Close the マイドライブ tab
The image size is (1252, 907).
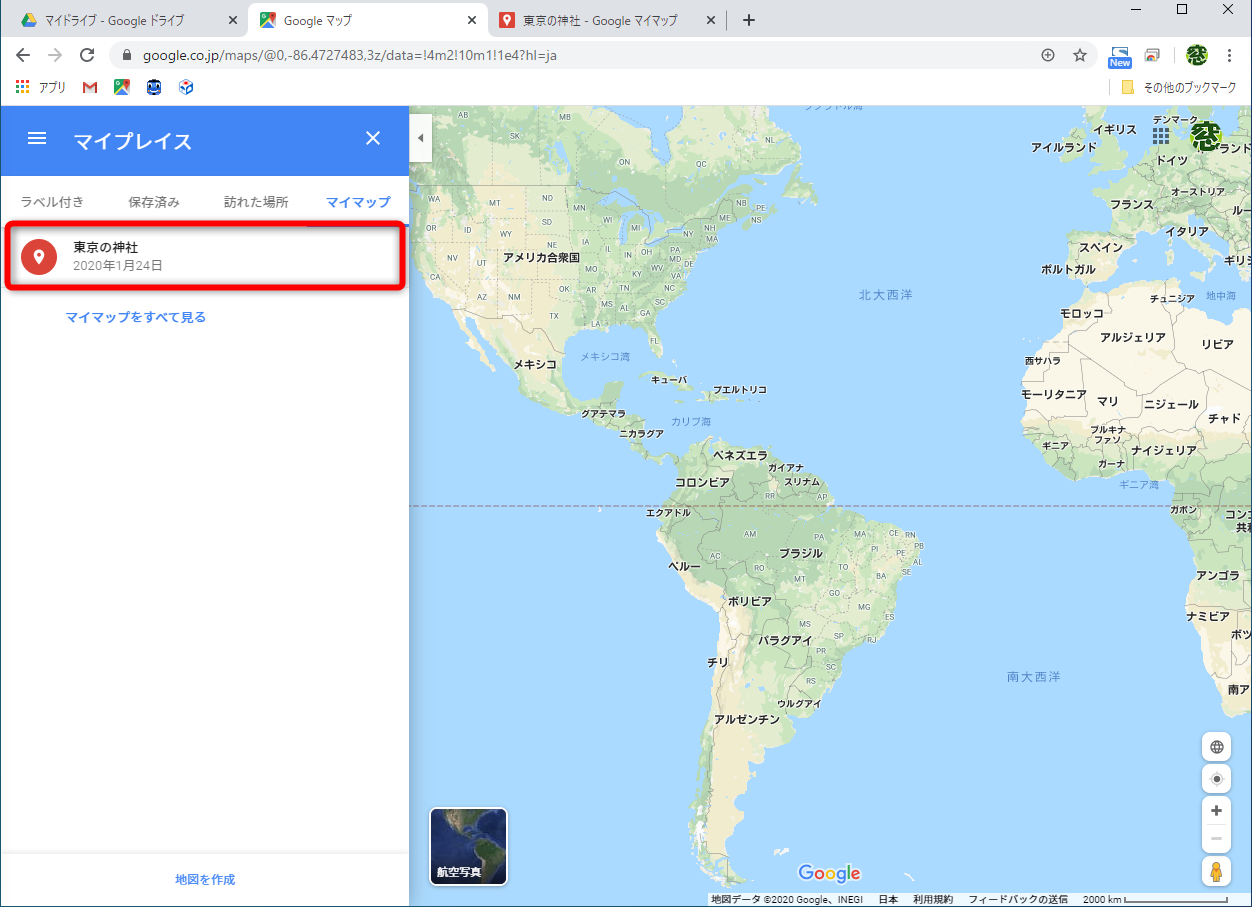[x=233, y=20]
